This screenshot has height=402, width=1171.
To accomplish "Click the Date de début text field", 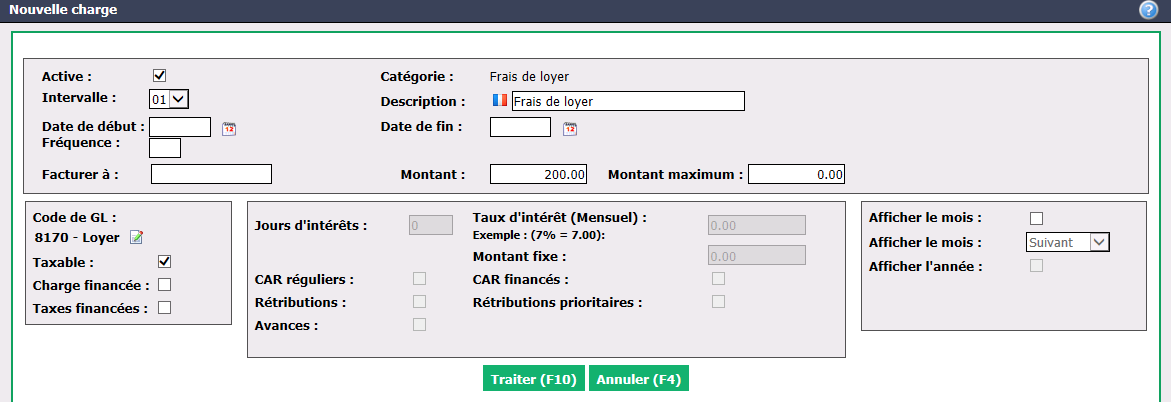I will 180,126.
